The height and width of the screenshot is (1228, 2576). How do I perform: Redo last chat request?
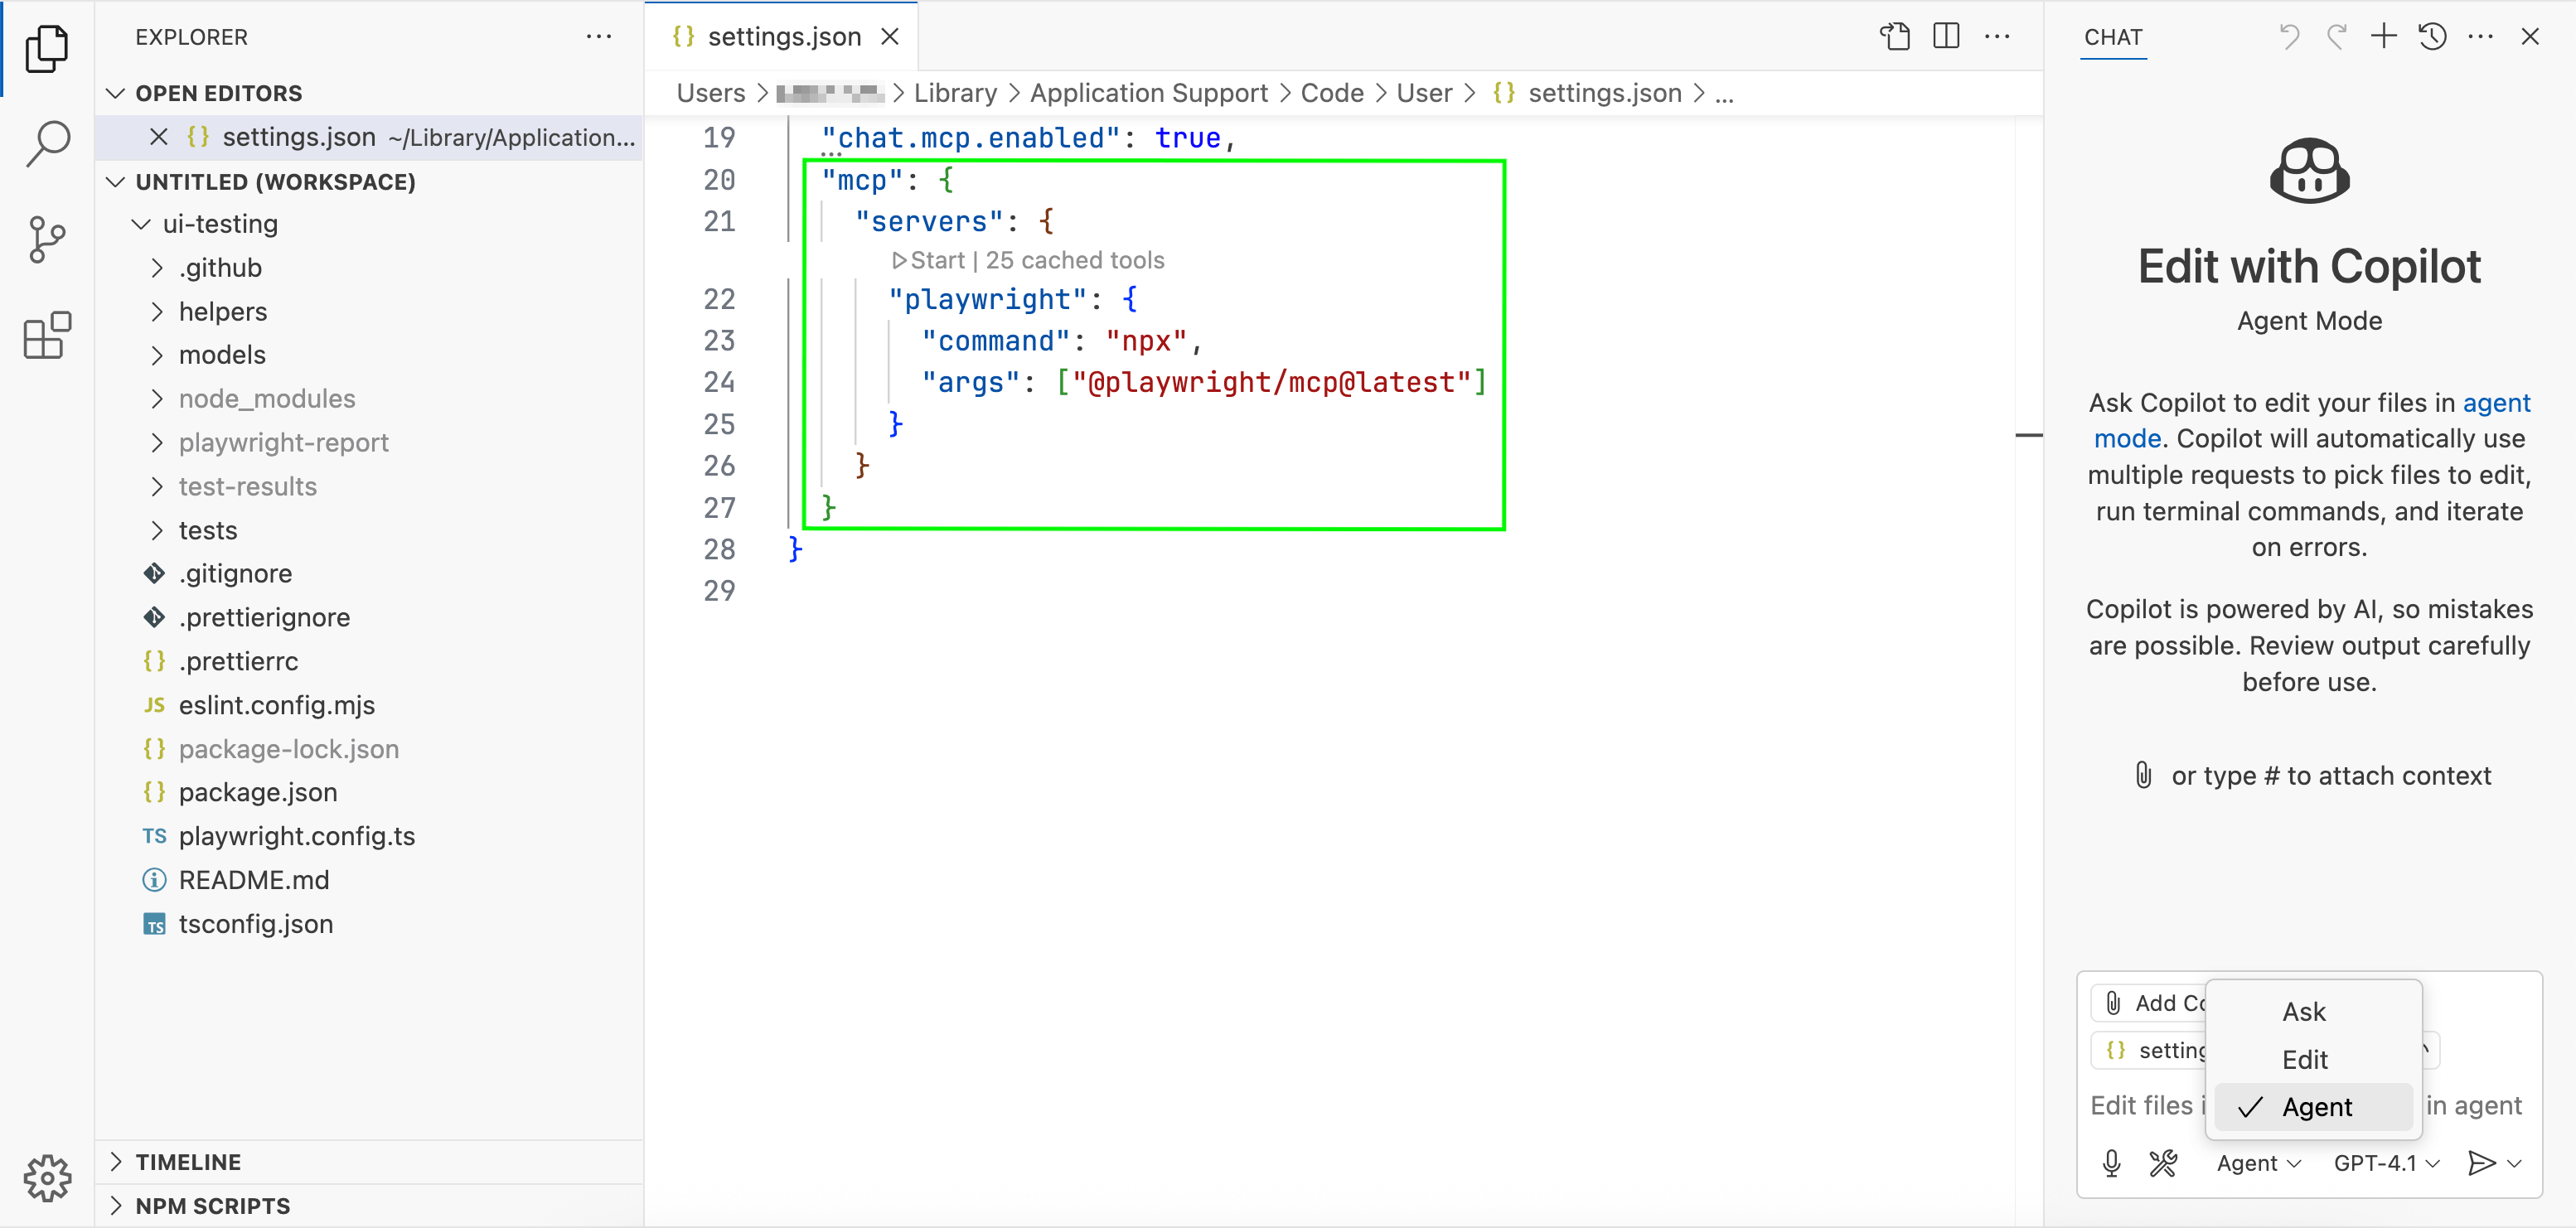(x=2336, y=37)
